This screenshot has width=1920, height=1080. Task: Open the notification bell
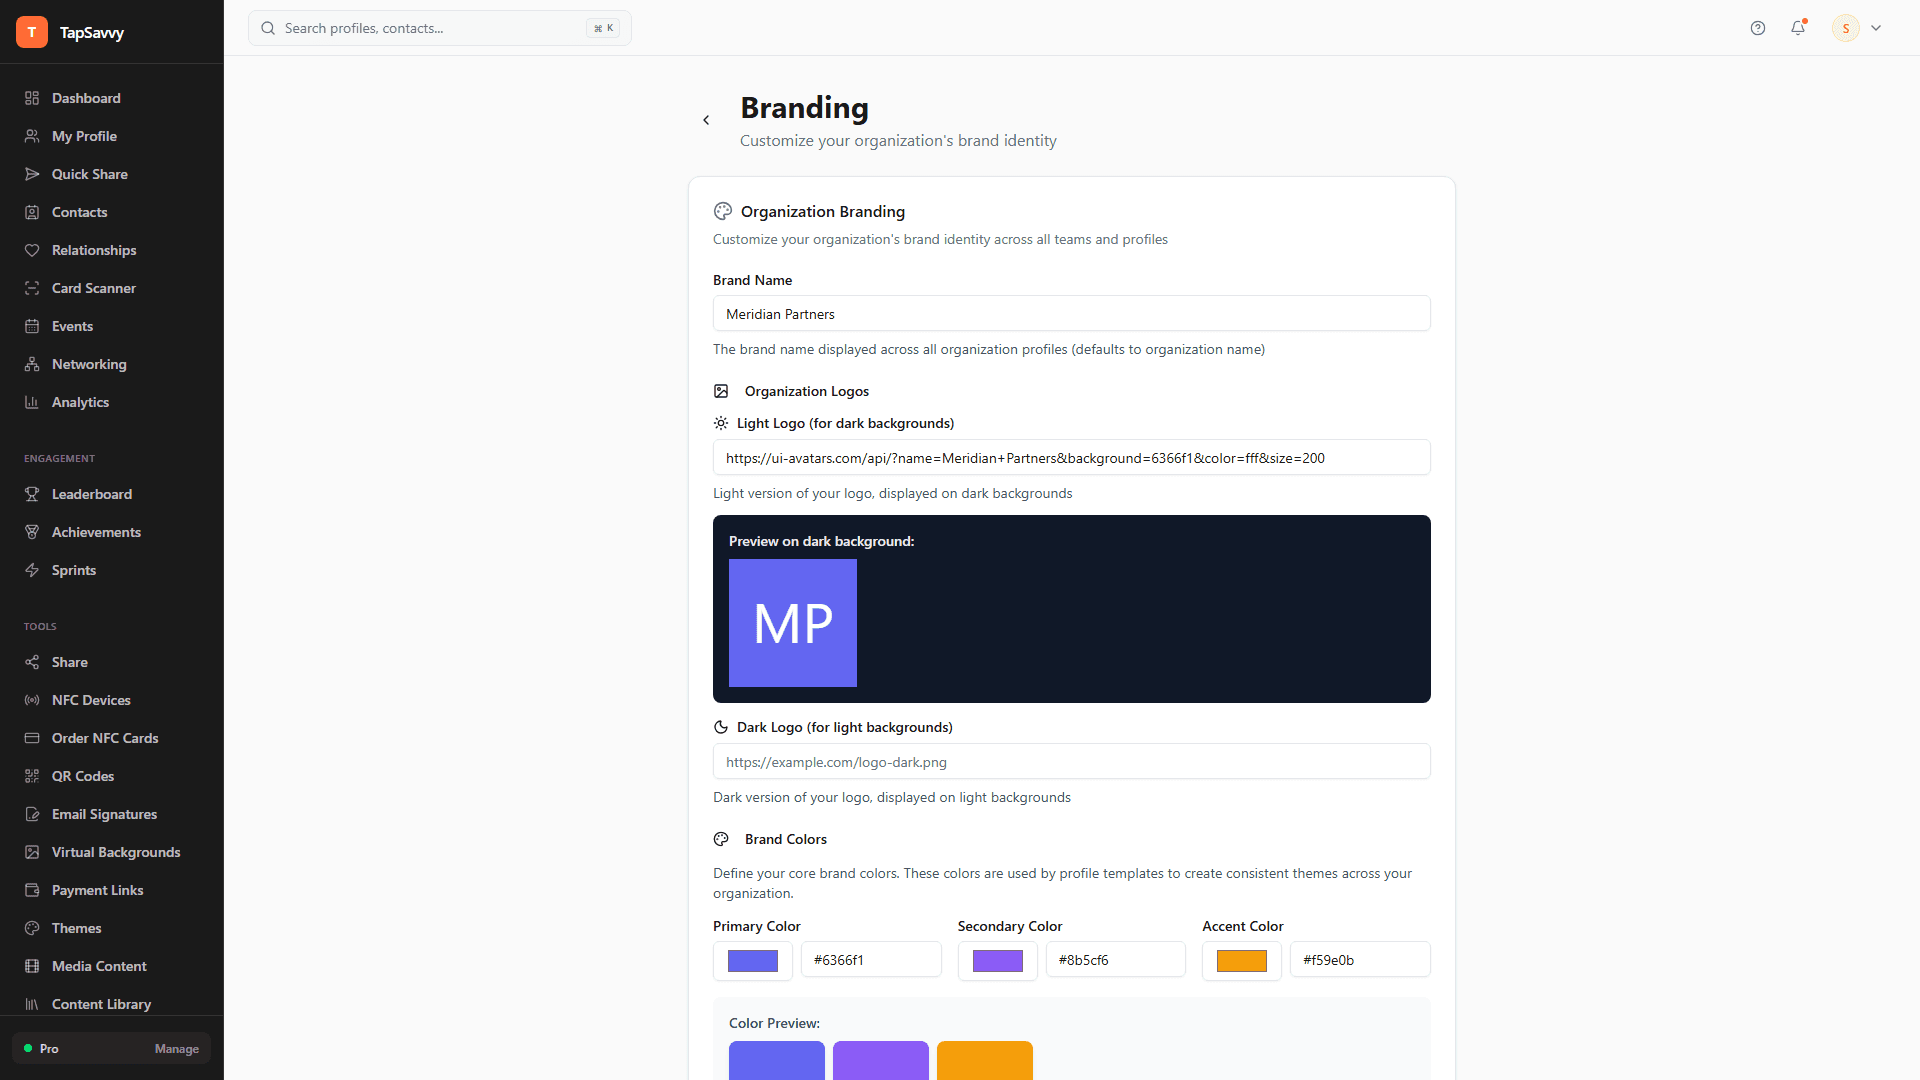tap(1799, 28)
